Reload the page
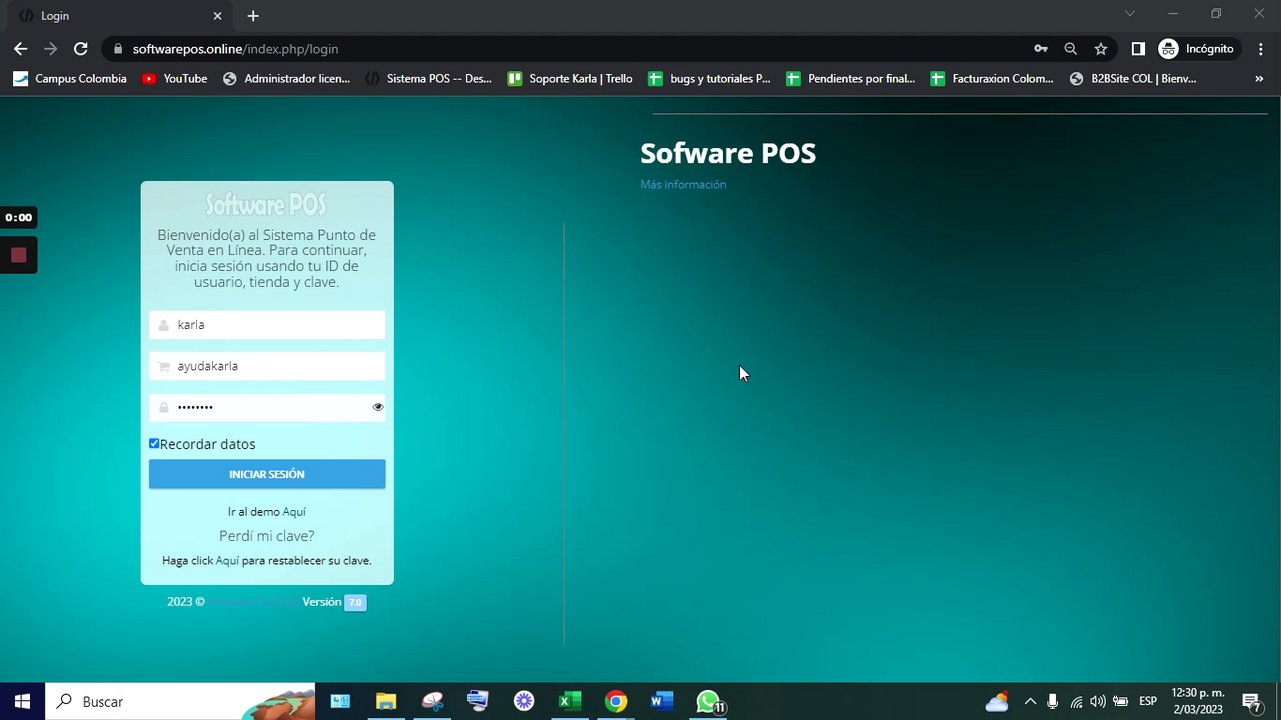The image size is (1281, 720). click(81, 48)
